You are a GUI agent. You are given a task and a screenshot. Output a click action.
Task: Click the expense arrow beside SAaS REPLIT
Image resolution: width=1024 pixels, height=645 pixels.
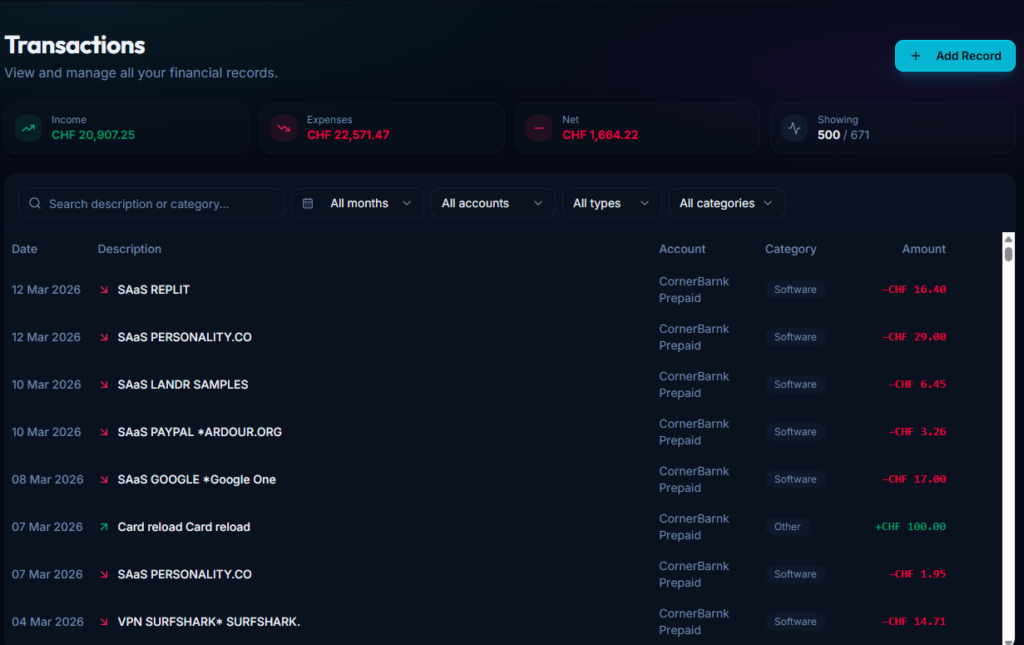[104, 290]
